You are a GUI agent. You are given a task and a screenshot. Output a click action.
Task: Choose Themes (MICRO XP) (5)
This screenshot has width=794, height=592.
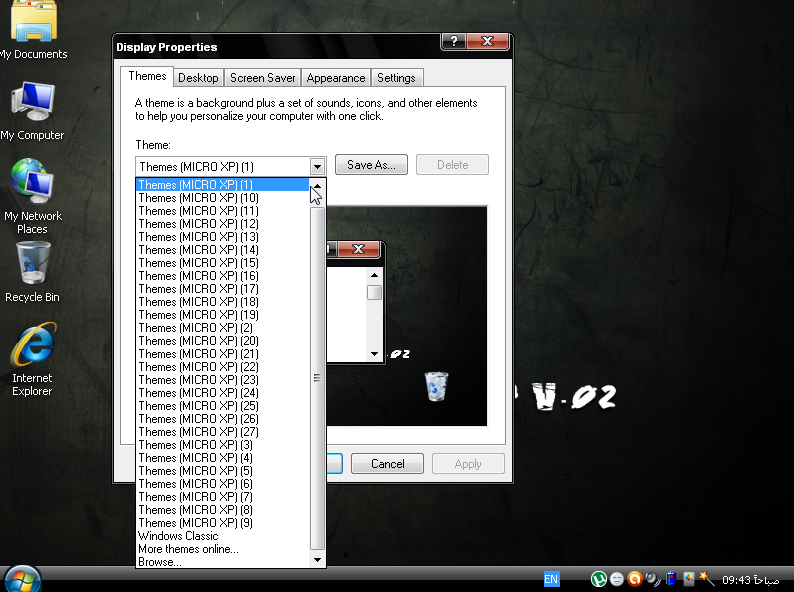223,470
